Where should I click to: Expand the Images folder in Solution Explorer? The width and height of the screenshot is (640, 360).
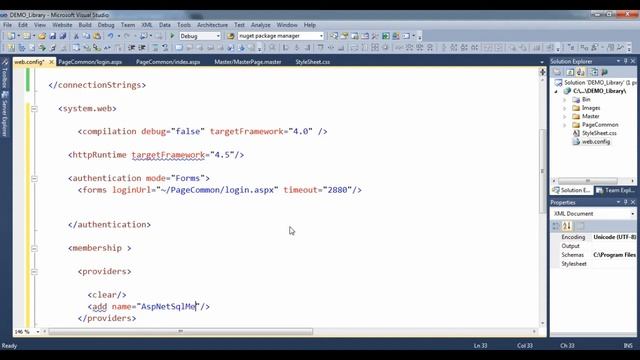point(565,108)
